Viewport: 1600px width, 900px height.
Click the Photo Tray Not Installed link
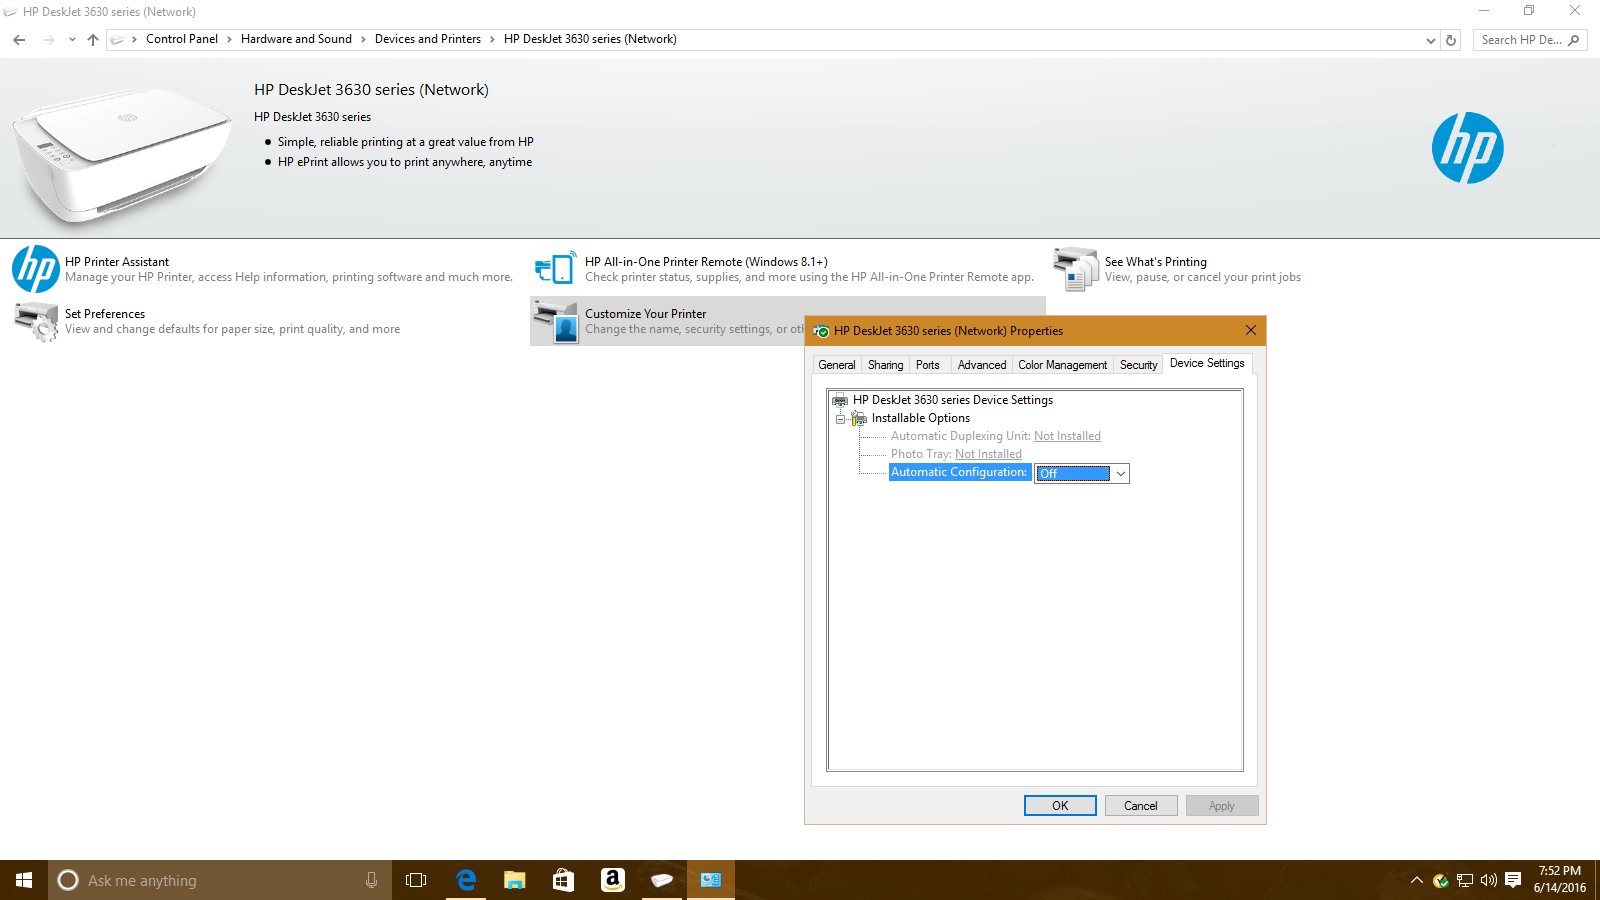coord(988,454)
